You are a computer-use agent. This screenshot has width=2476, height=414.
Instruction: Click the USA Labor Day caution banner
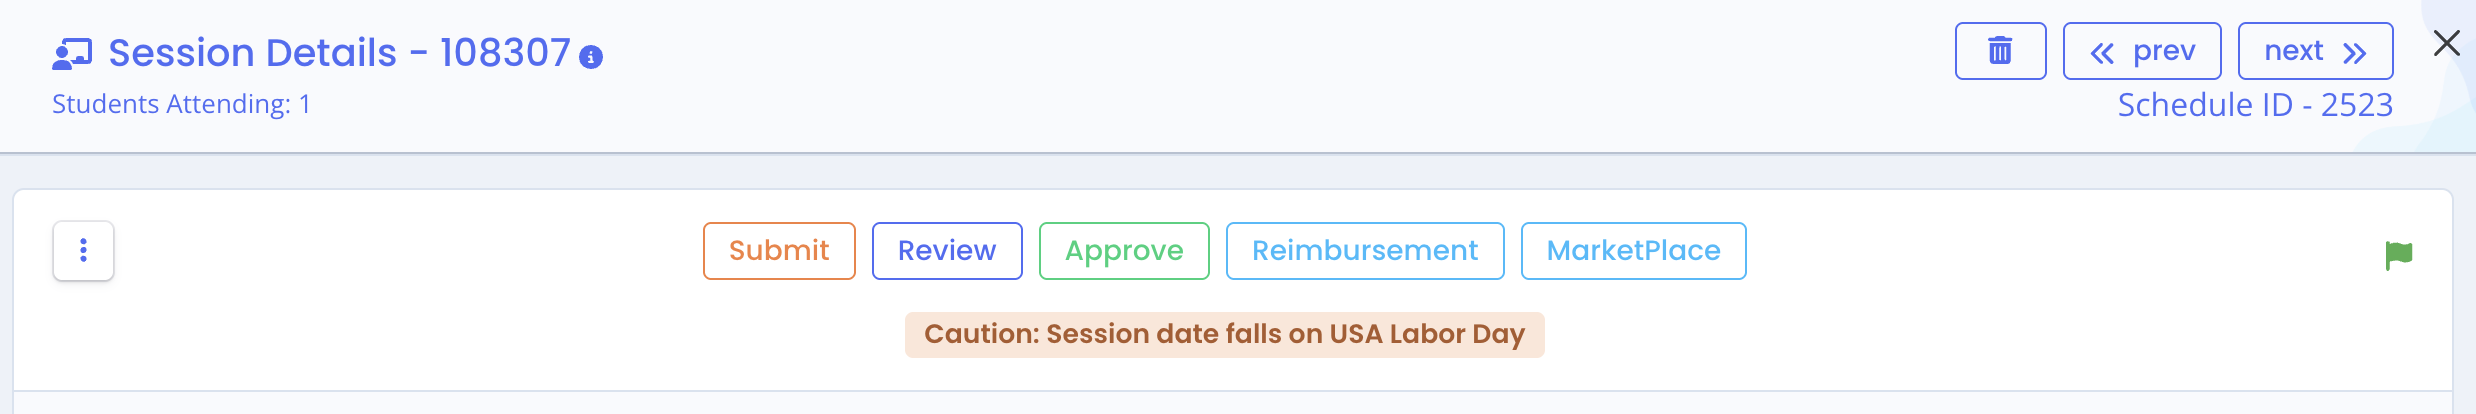click(x=1224, y=334)
